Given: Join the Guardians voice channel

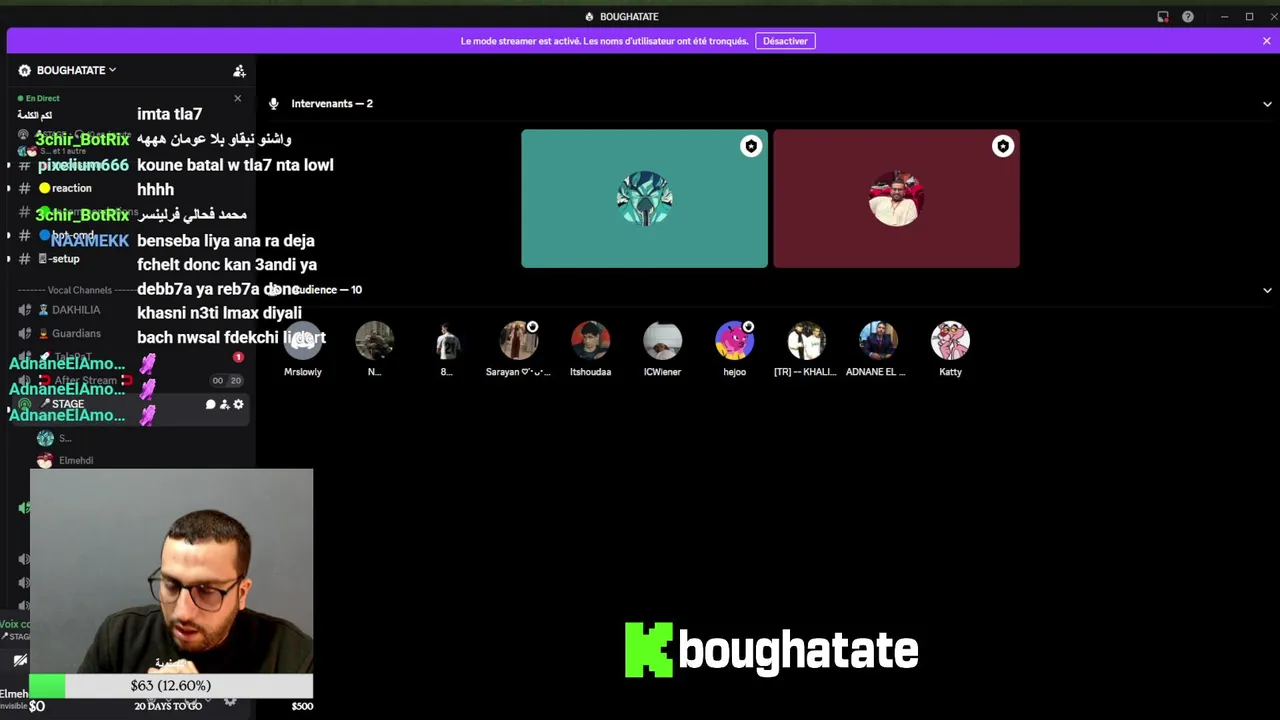Looking at the screenshot, I should [75, 334].
